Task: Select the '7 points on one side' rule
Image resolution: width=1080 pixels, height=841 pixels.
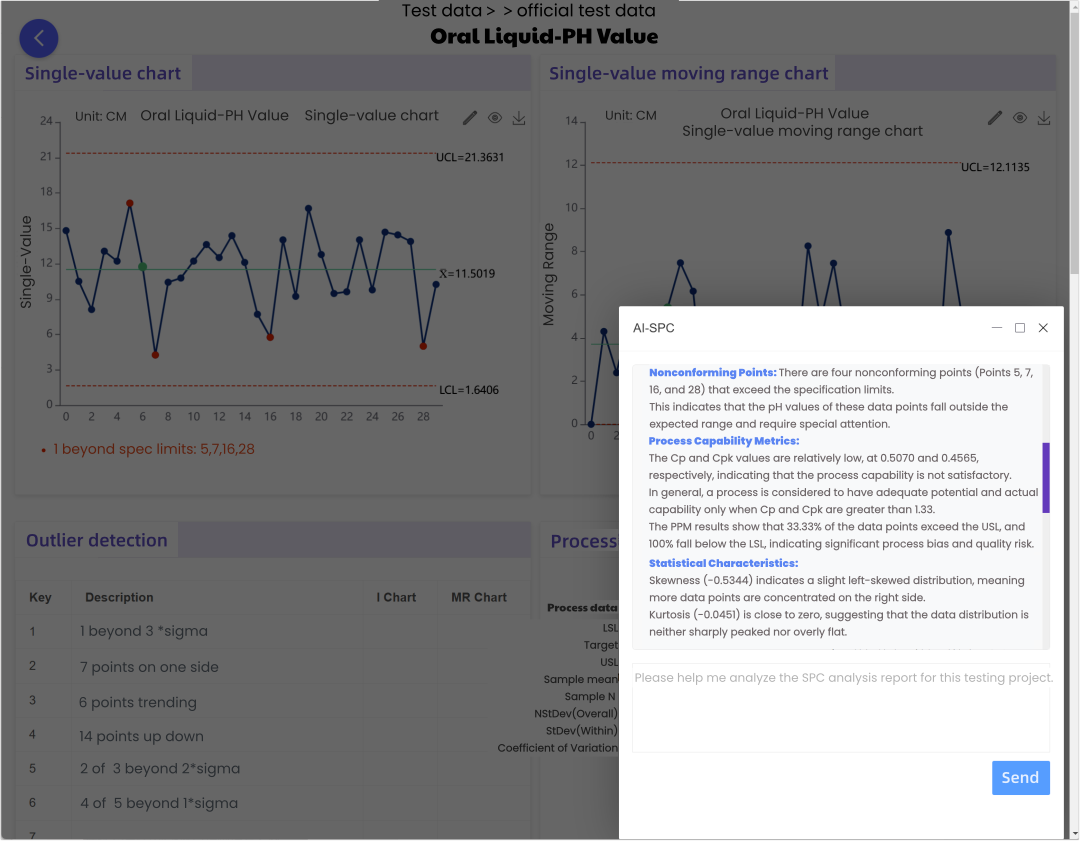Action: [x=149, y=667]
